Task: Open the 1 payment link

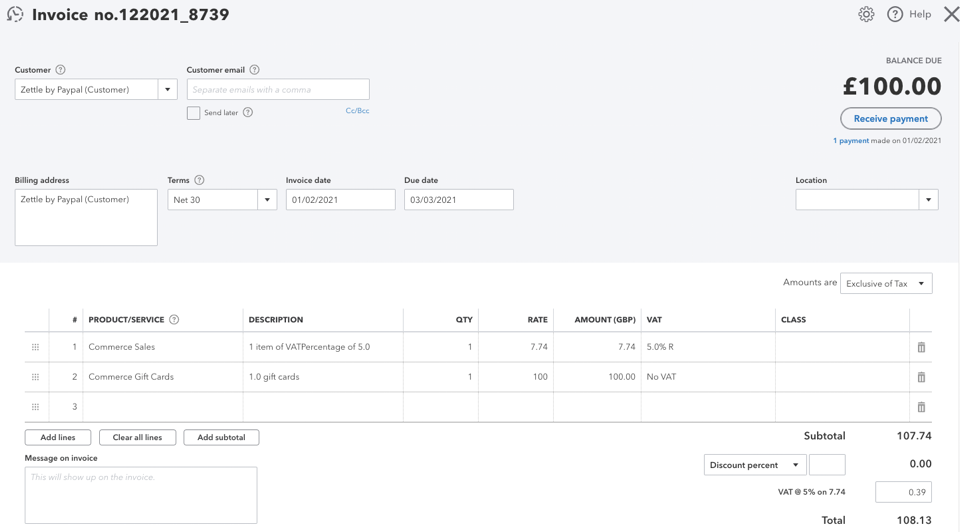Action: [851, 141]
